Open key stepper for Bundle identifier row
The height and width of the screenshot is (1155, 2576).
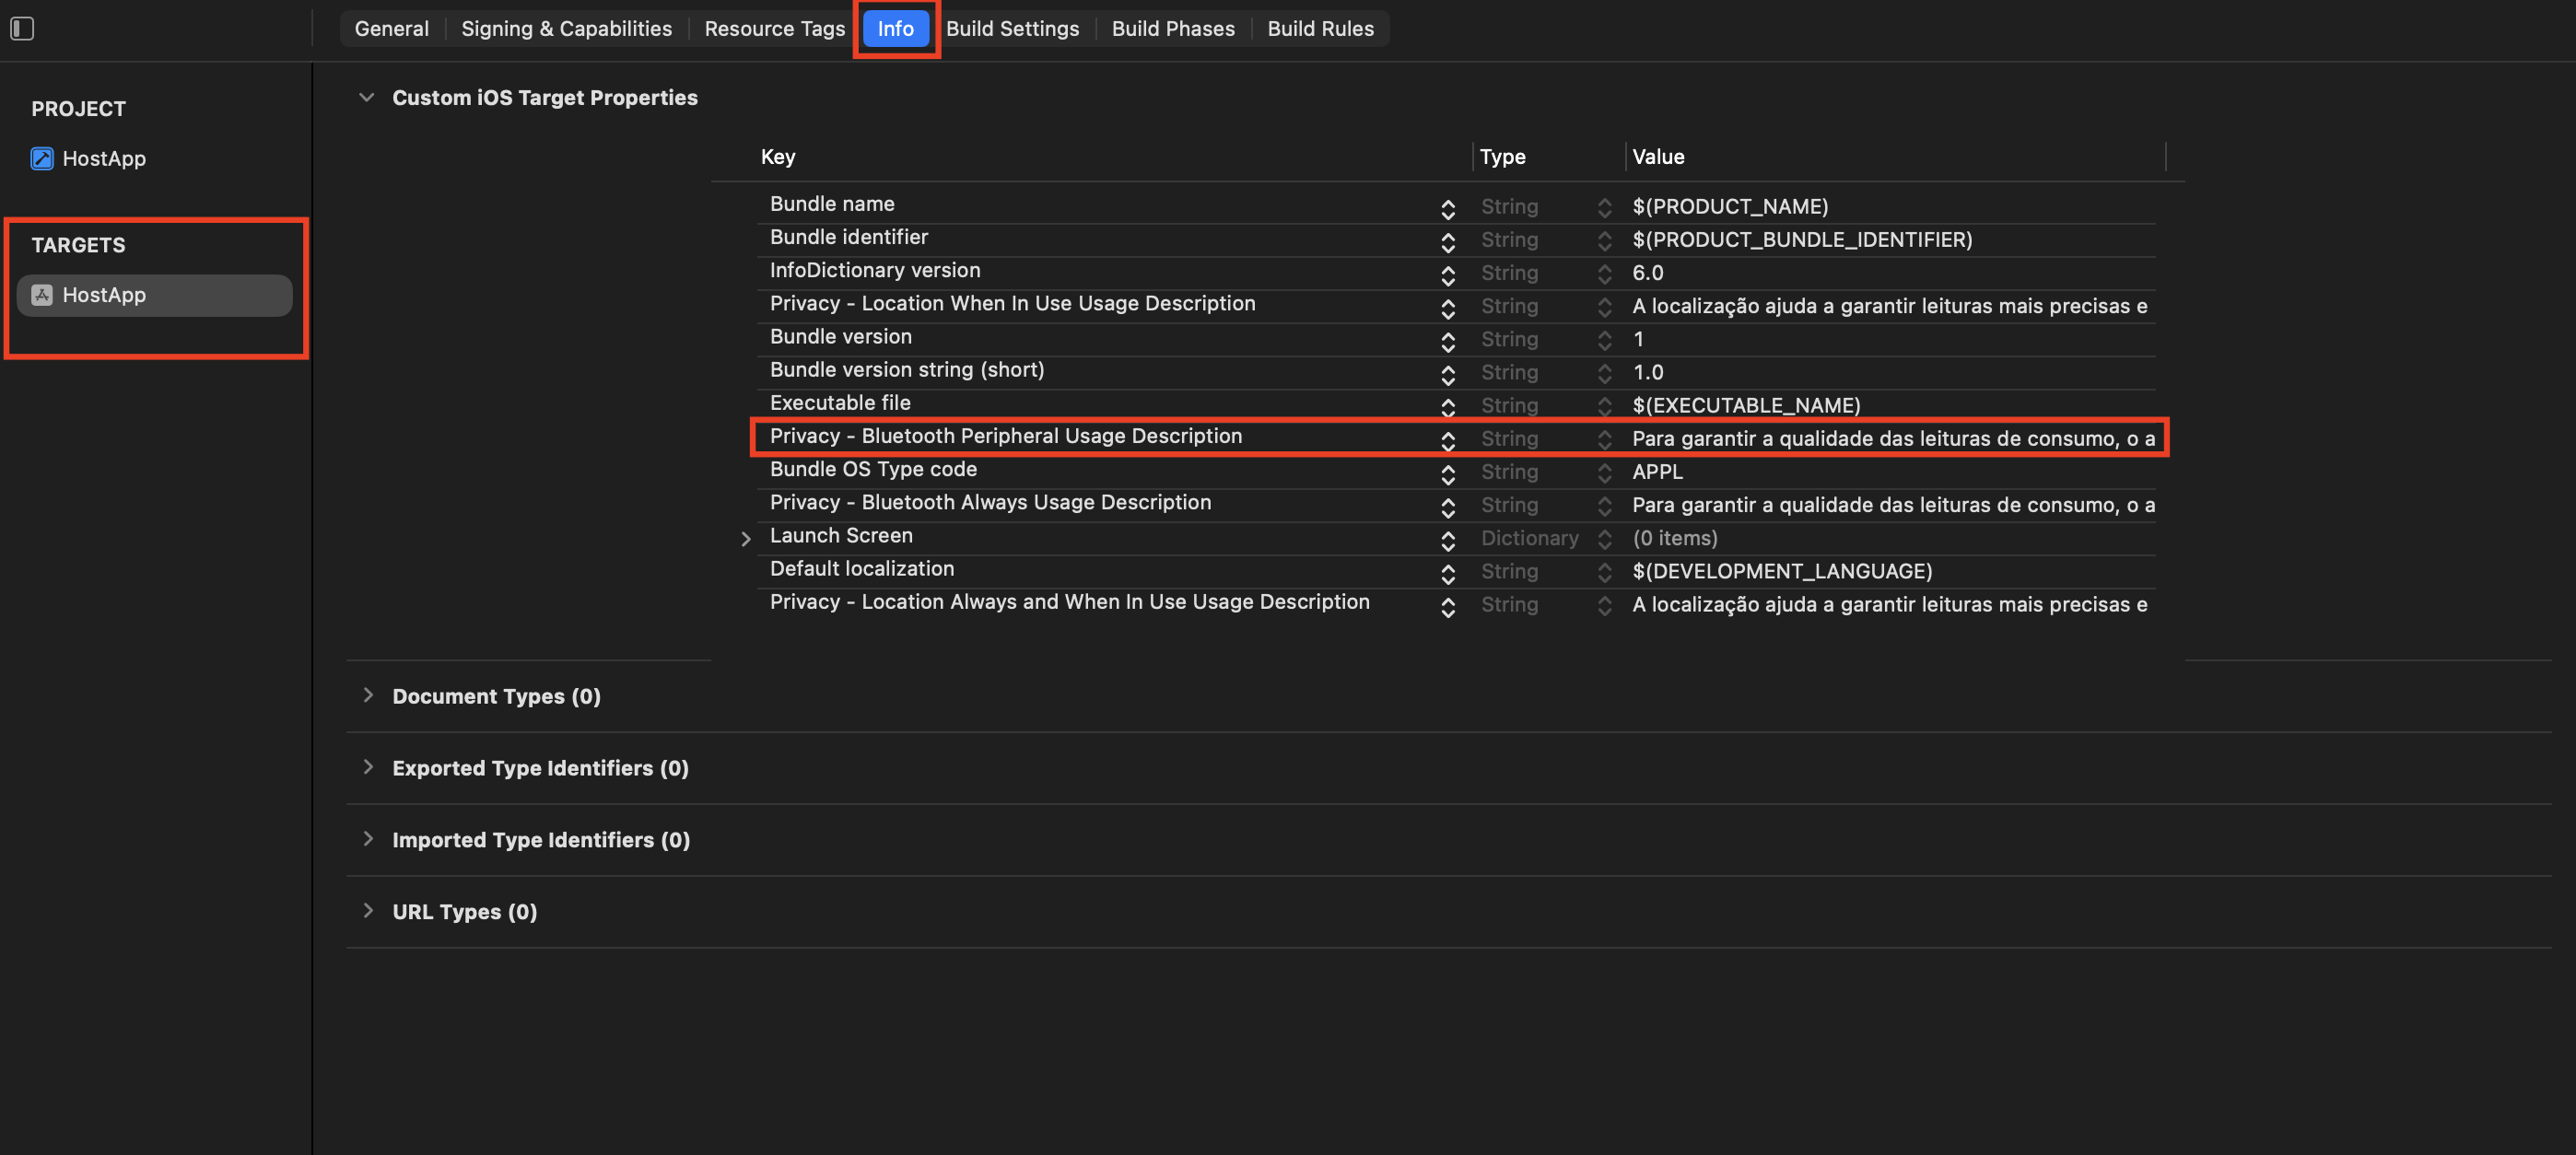click(x=1447, y=242)
